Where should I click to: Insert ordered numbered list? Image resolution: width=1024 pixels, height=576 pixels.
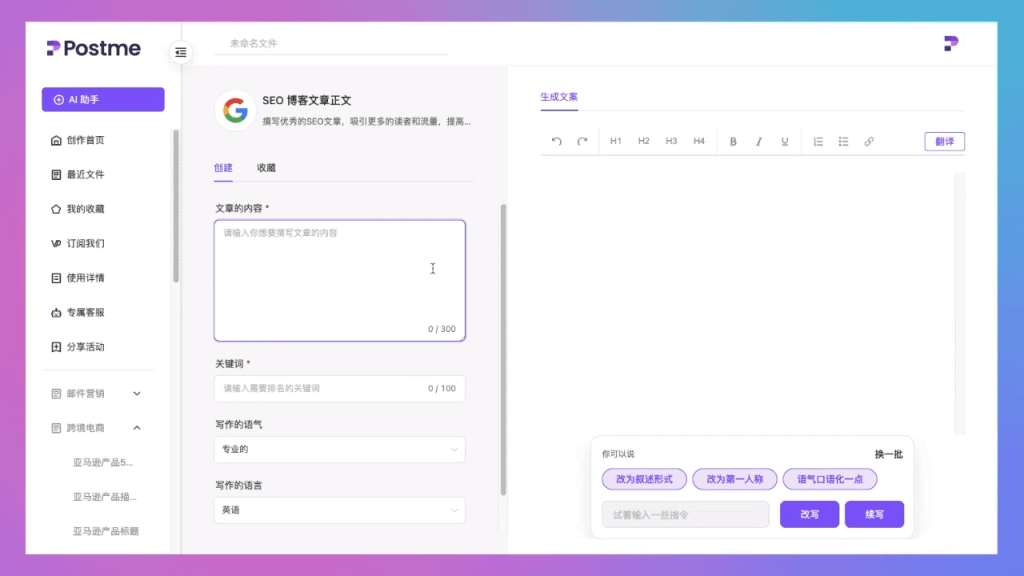point(818,141)
